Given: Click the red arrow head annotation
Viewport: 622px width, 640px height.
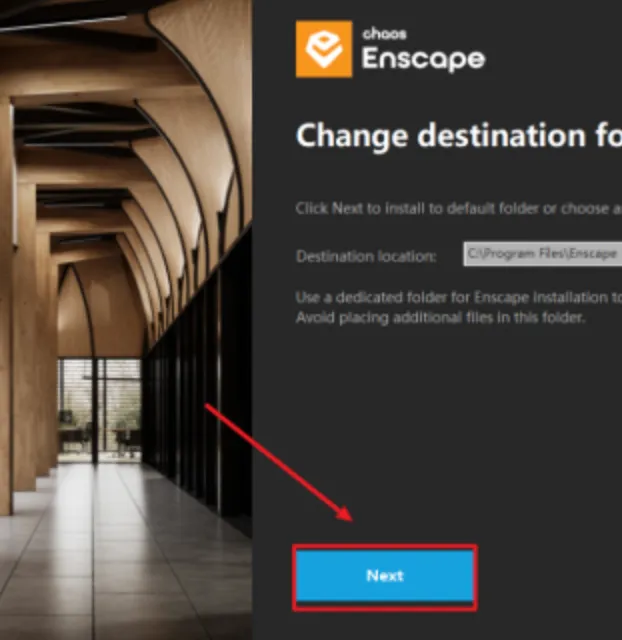Looking at the screenshot, I should [x=344, y=513].
